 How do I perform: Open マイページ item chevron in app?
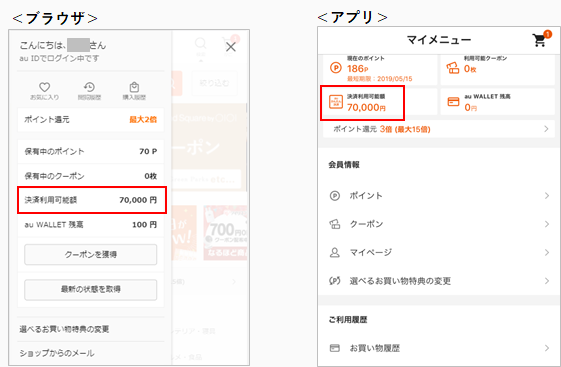point(546,253)
